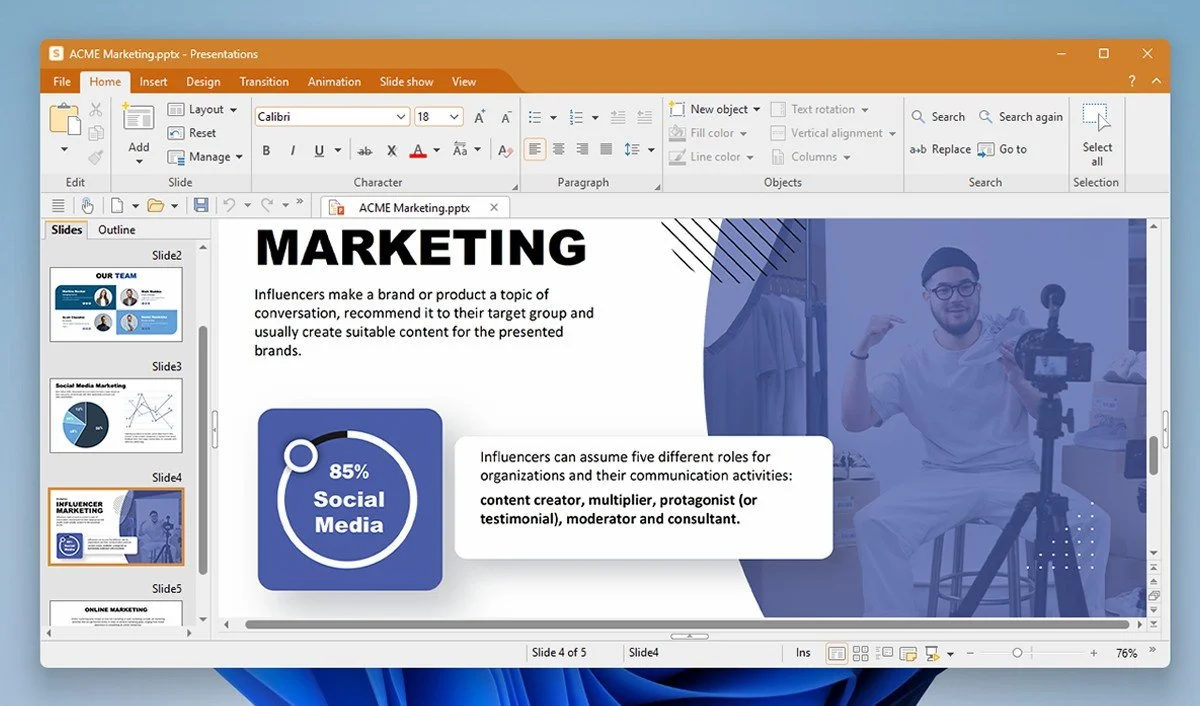Image resolution: width=1200 pixels, height=706 pixels.
Task: Click the Add slide icon
Action: 138,117
